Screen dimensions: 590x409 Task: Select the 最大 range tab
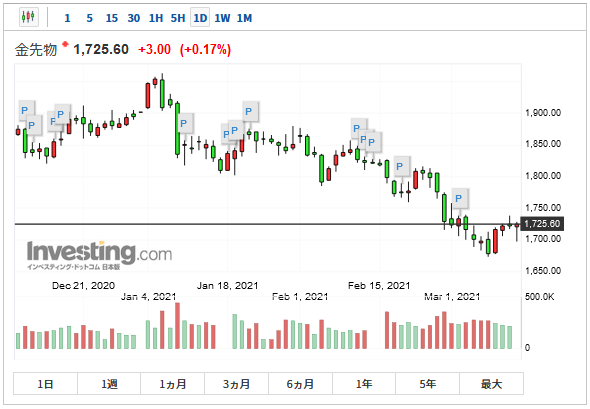click(491, 384)
